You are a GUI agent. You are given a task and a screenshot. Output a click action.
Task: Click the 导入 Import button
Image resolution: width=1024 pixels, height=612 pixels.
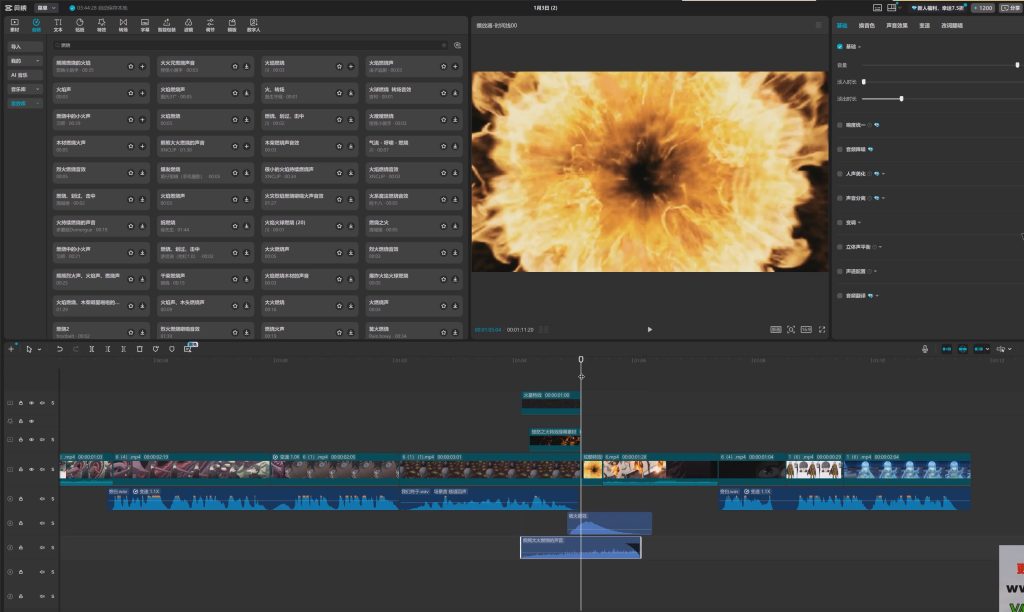point(25,46)
